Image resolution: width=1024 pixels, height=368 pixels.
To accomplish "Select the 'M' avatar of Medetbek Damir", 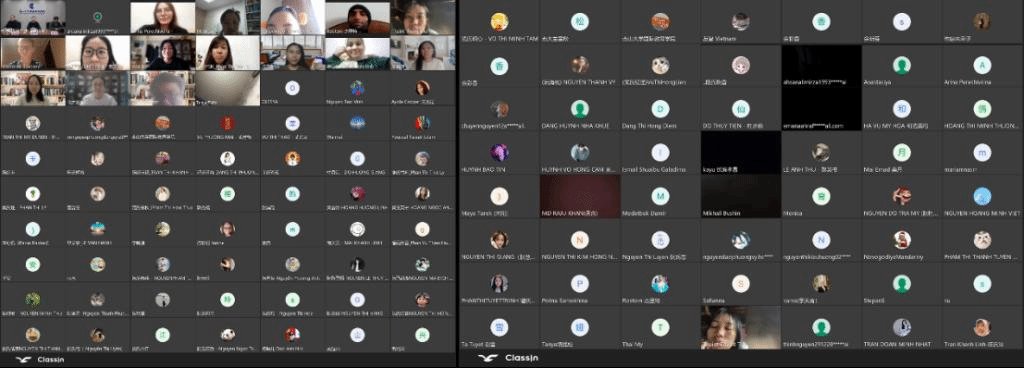I will click(660, 196).
